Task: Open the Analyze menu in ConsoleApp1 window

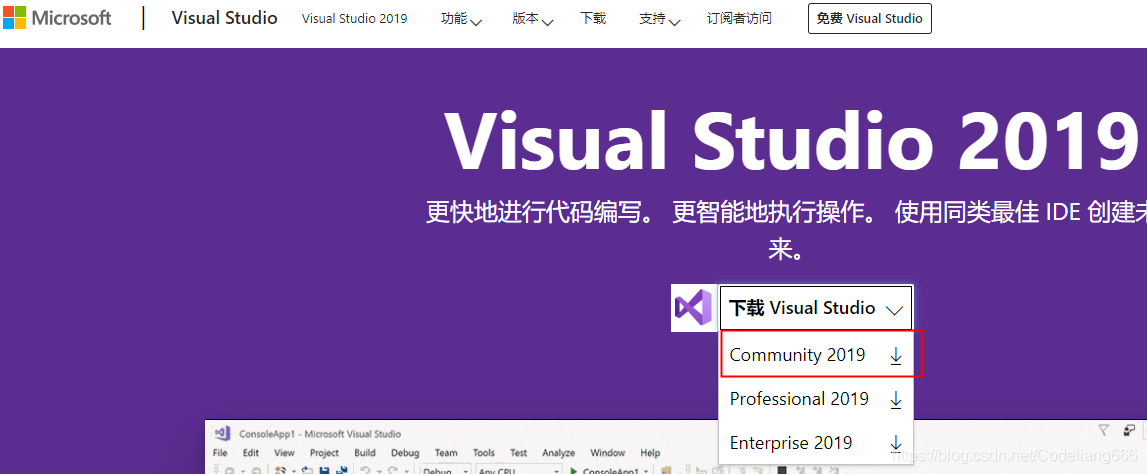Action: point(559,453)
